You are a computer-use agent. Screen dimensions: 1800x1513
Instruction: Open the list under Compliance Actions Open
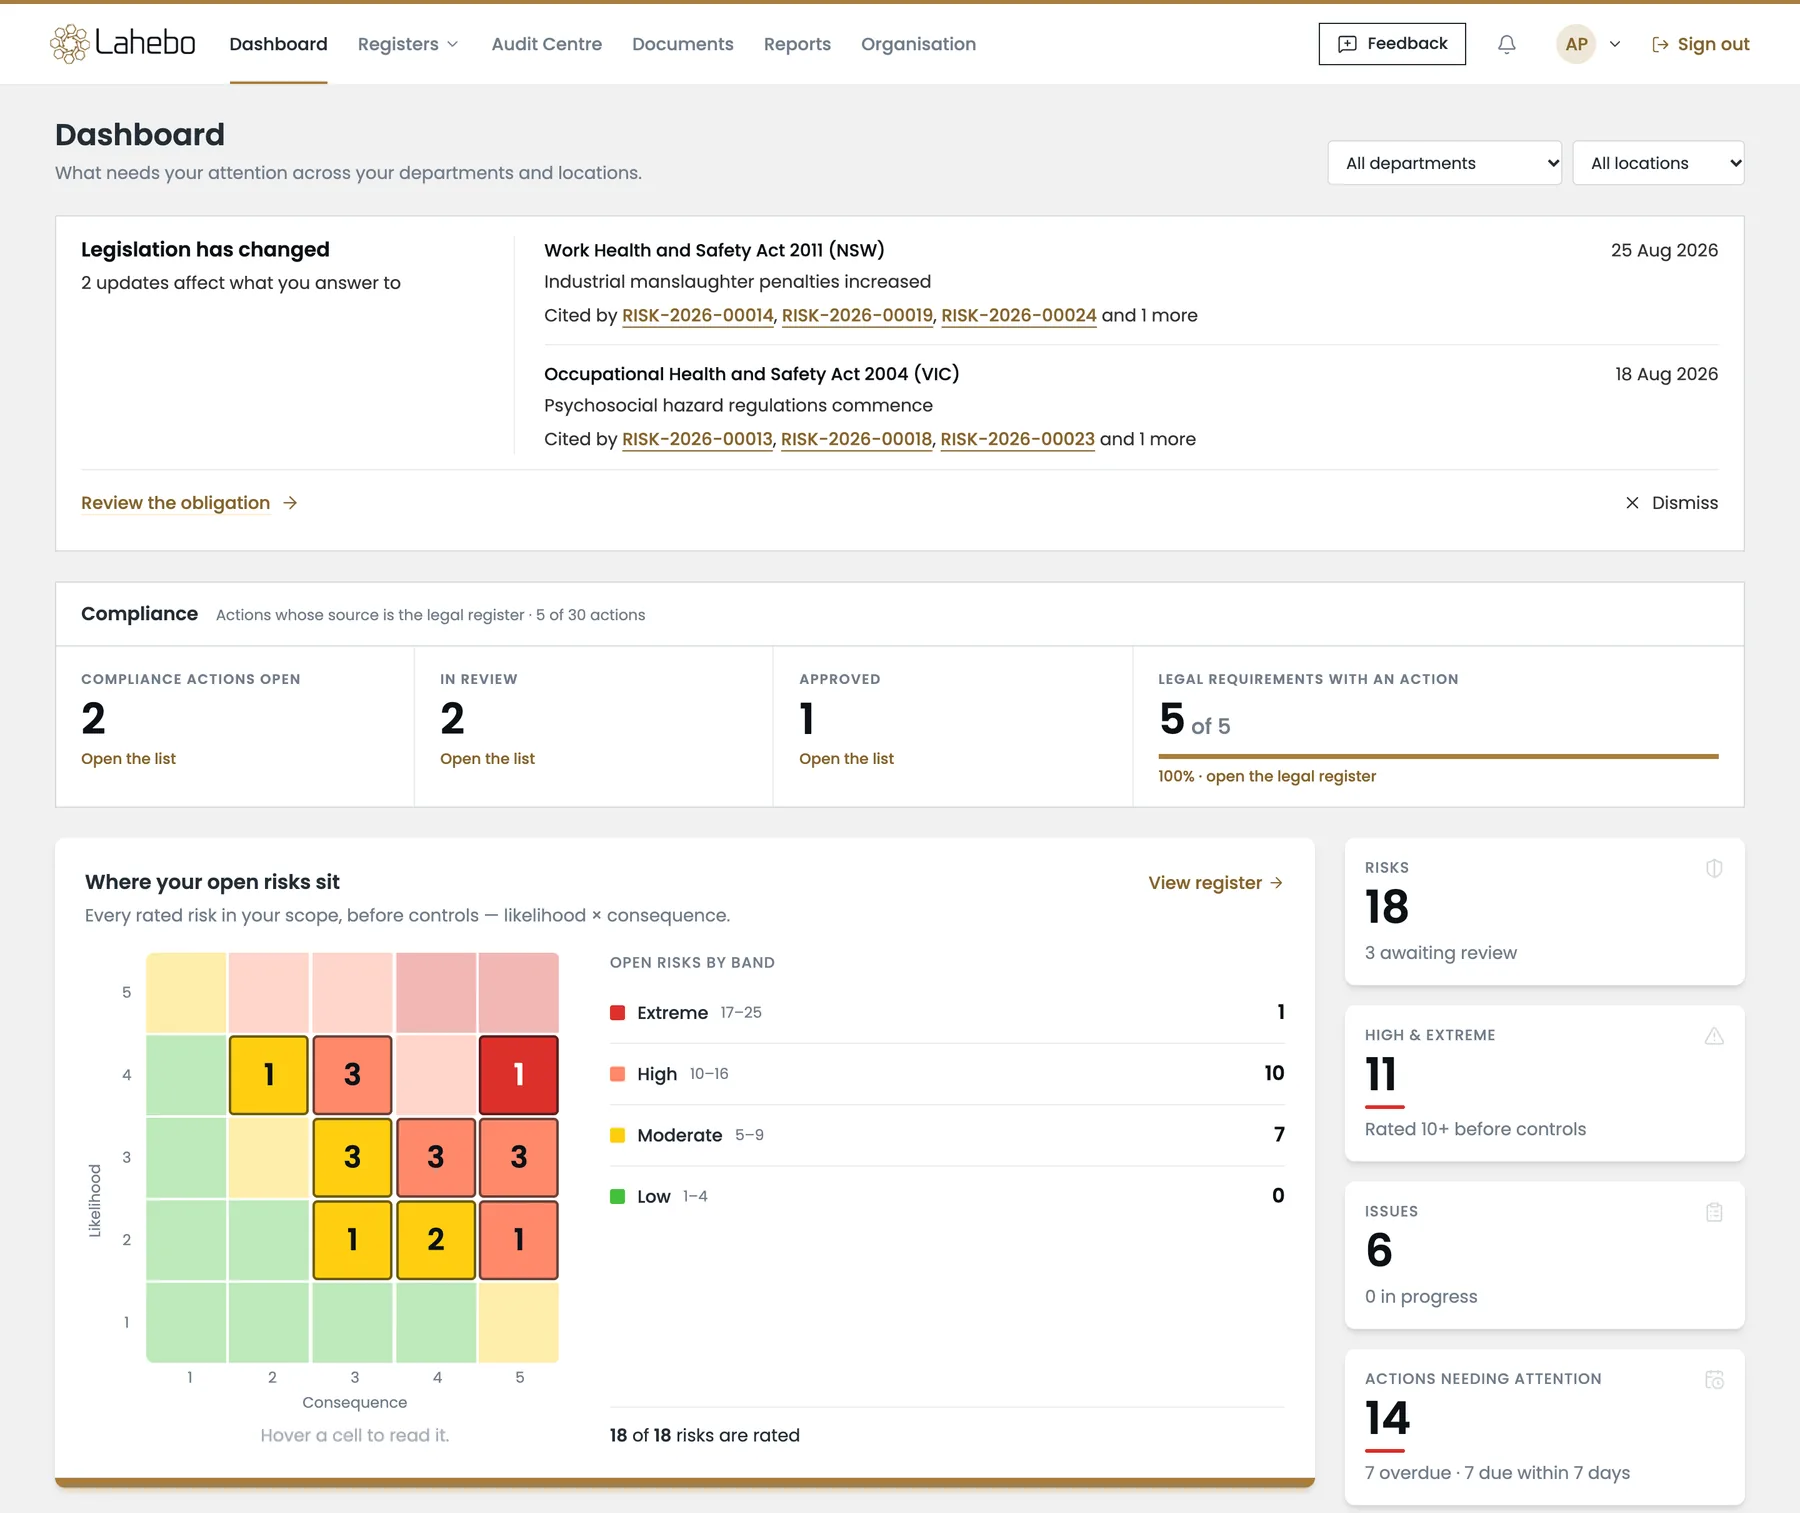[128, 759]
